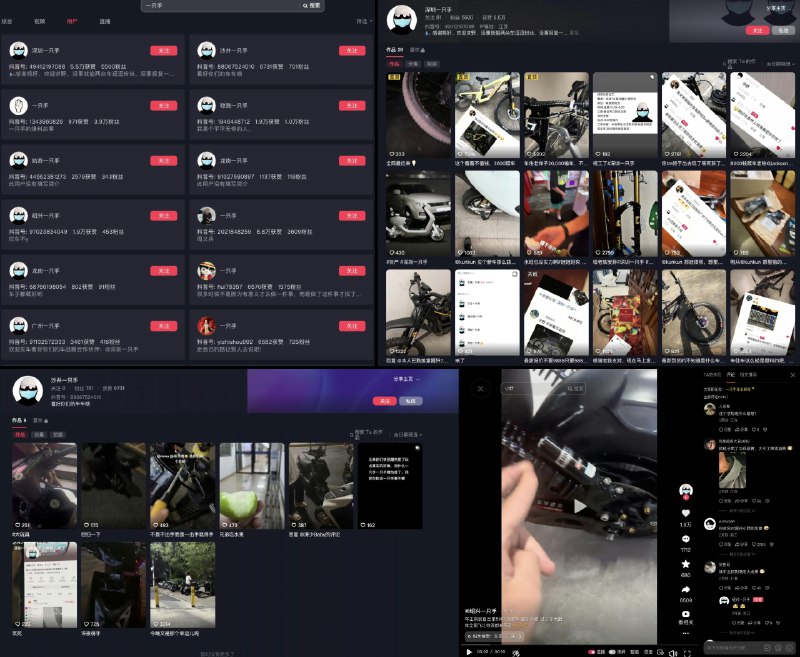Switch to the 视频 search tab
This screenshot has height=657, width=800.
tap(39, 21)
